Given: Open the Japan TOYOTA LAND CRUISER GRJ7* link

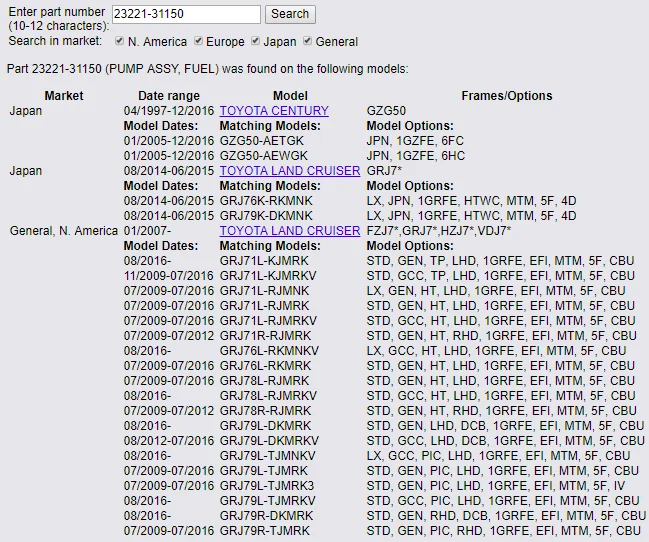Looking at the screenshot, I should (290, 171).
